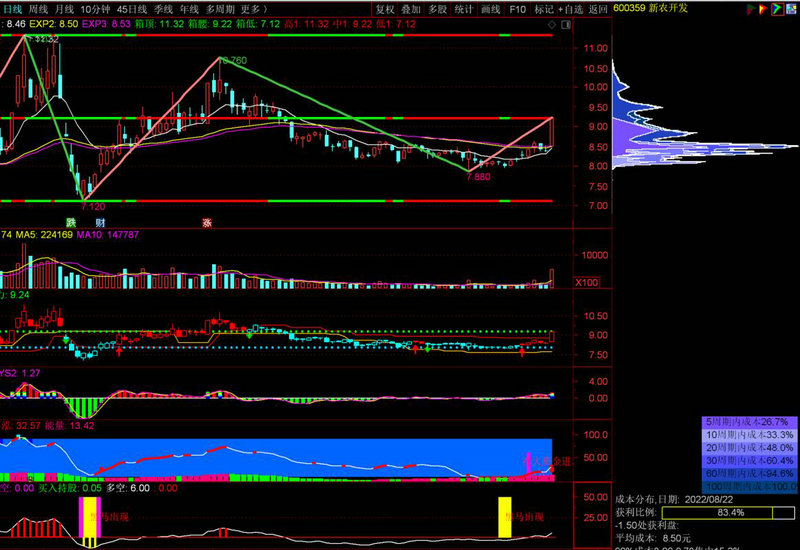
Task: Select the 10分钟 period tab
Action: (95, 9)
